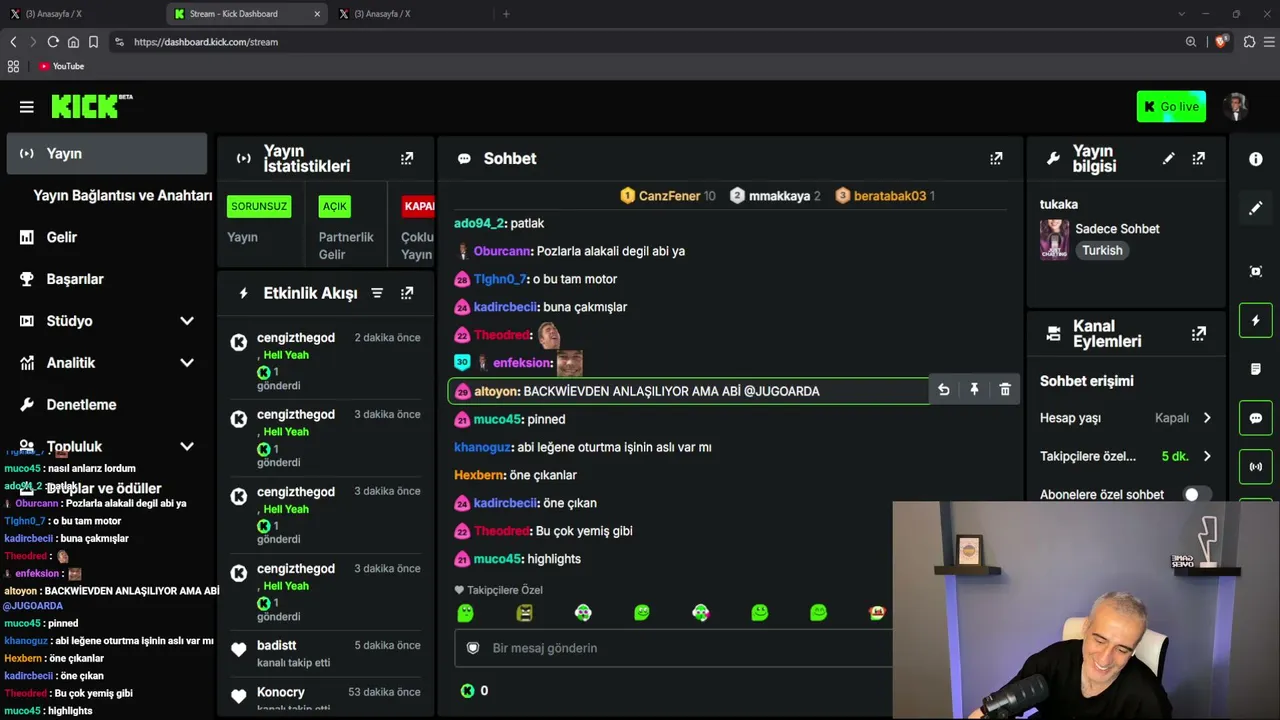Viewport: 1280px width, 720px height.
Task: Focus the Bir mesaj gönderin input field
Action: click(x=675, y=648)
